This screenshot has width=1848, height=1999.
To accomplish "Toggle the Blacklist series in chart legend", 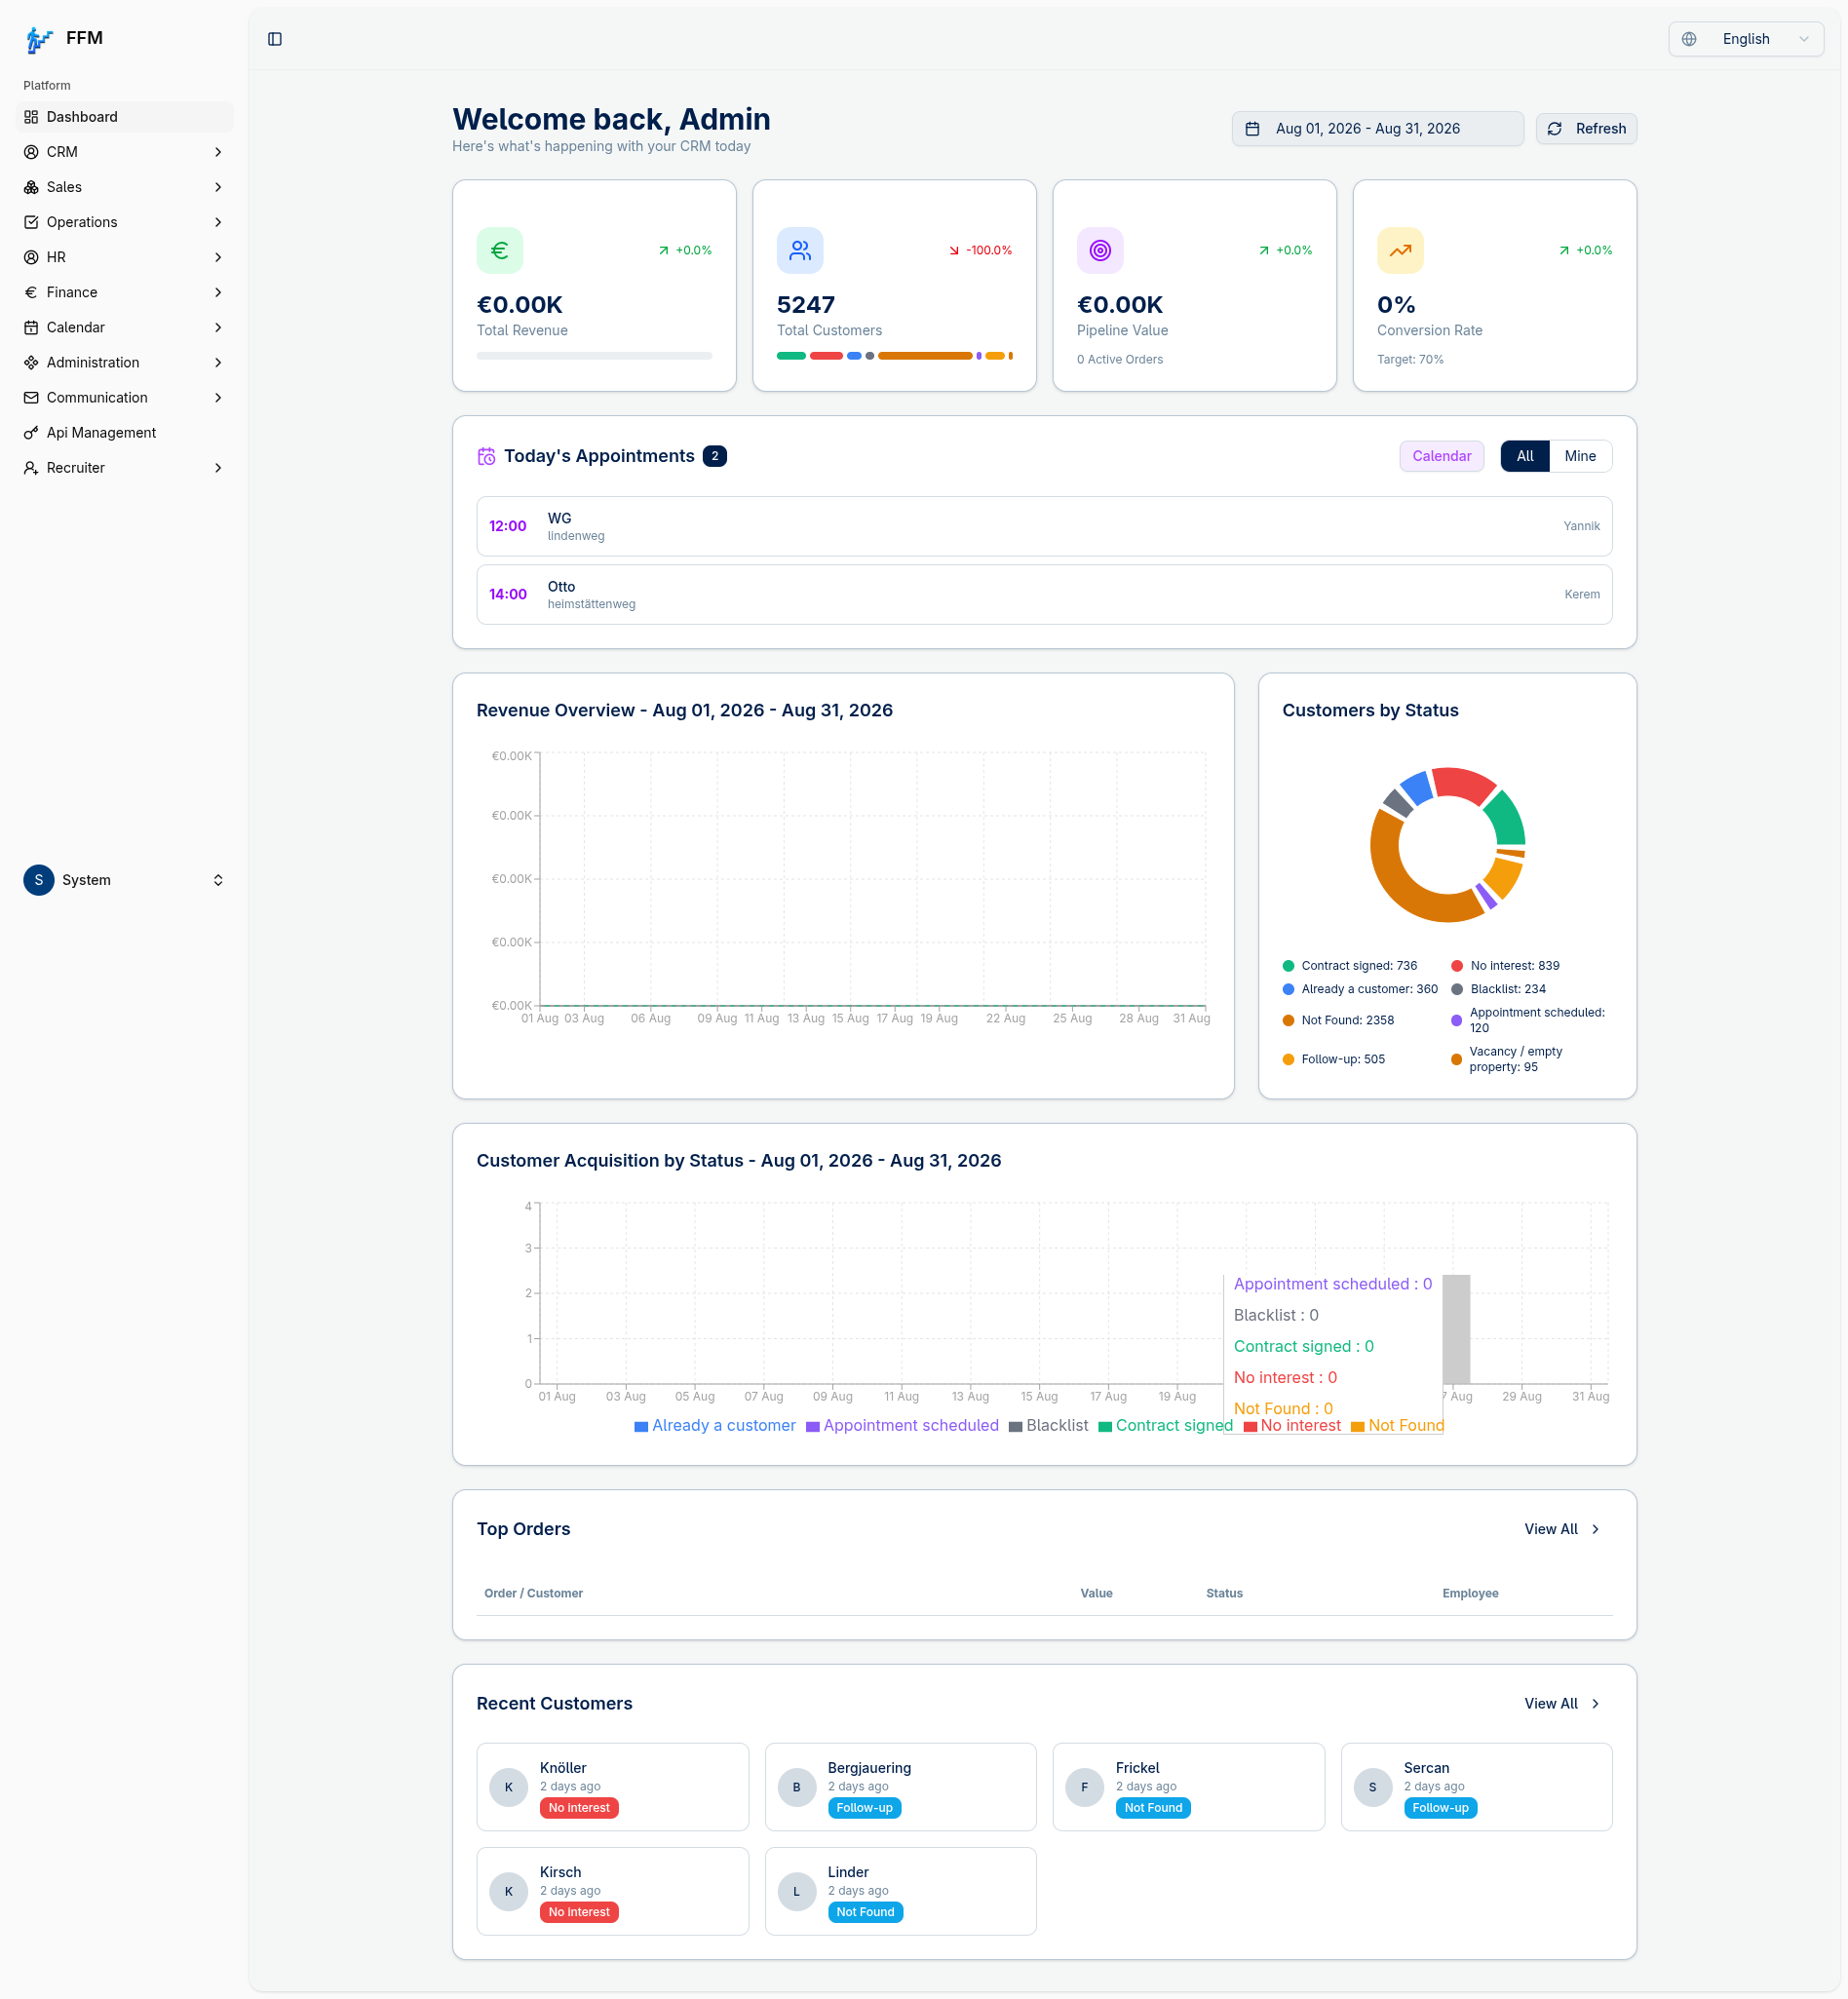I will tap(1048, 1426).
